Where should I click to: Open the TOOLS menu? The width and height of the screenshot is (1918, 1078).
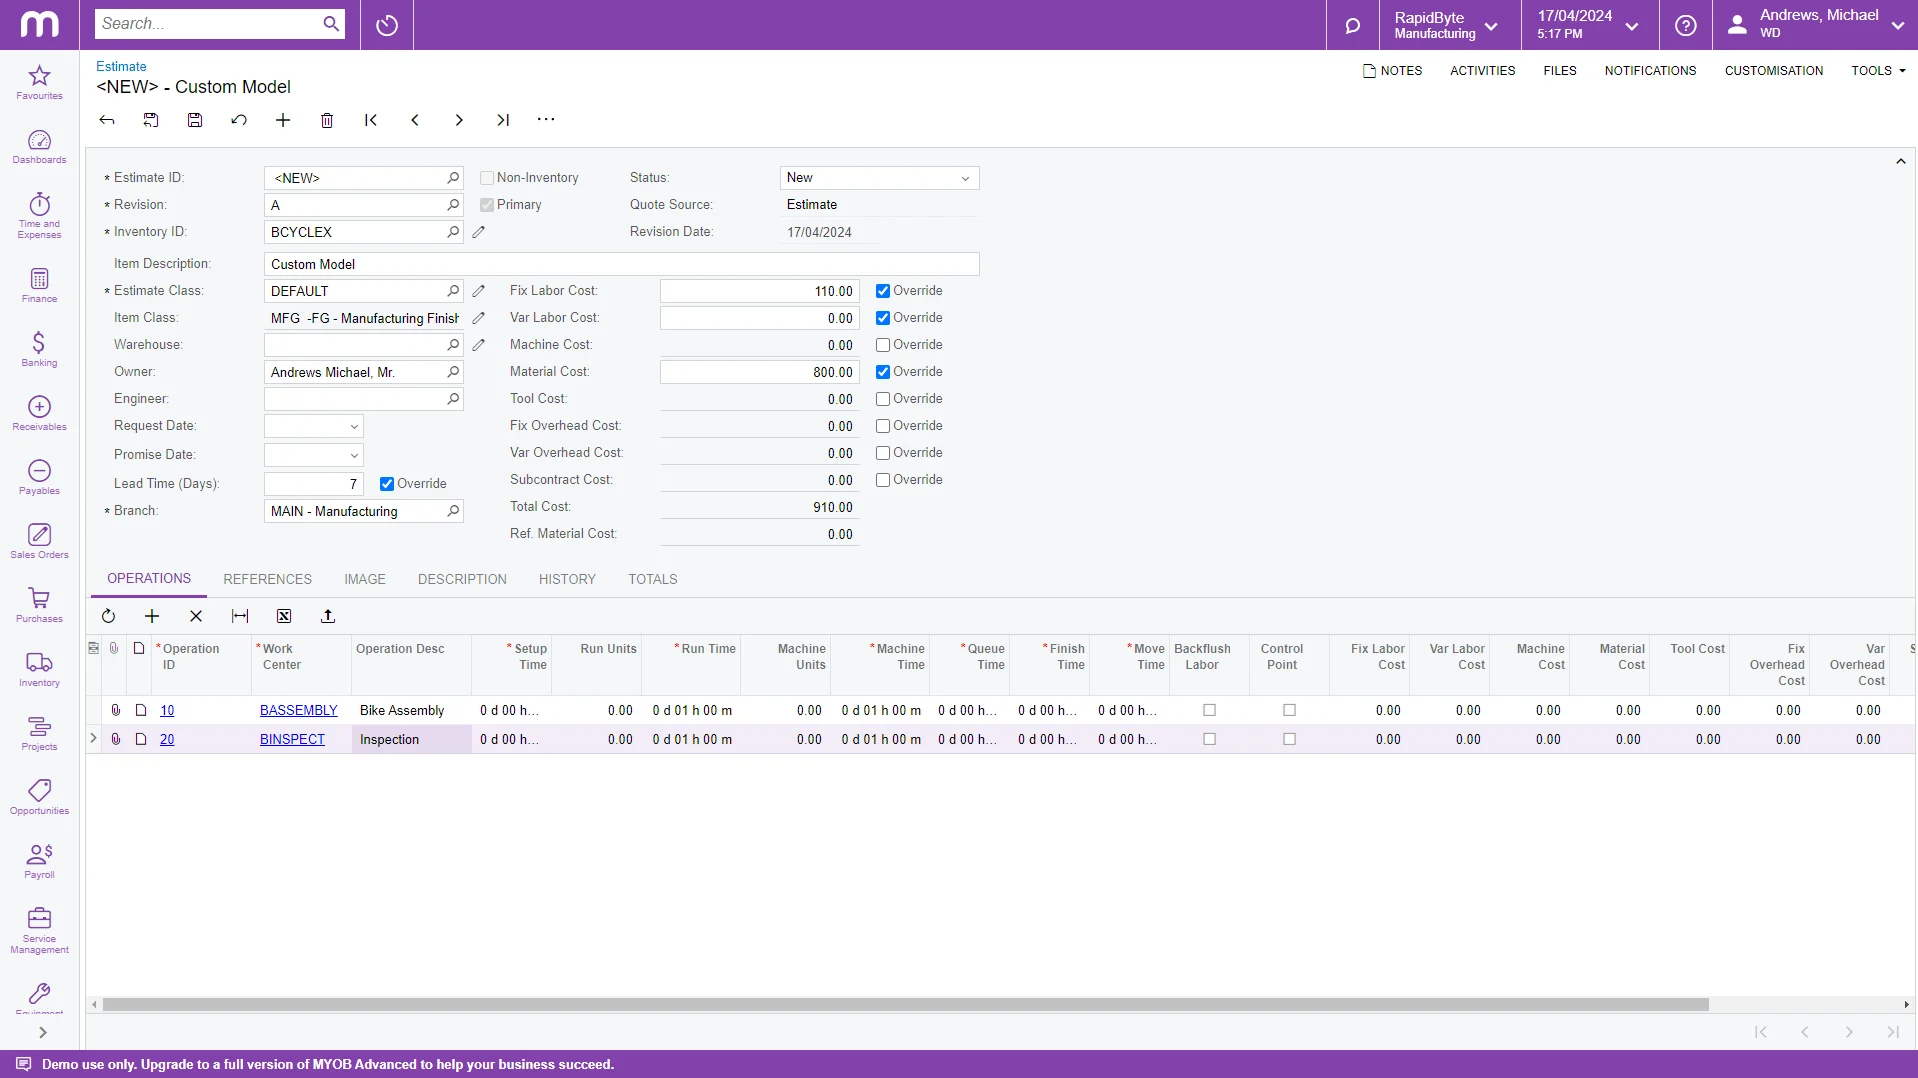pyautogui.click(x=1877, y=70)
